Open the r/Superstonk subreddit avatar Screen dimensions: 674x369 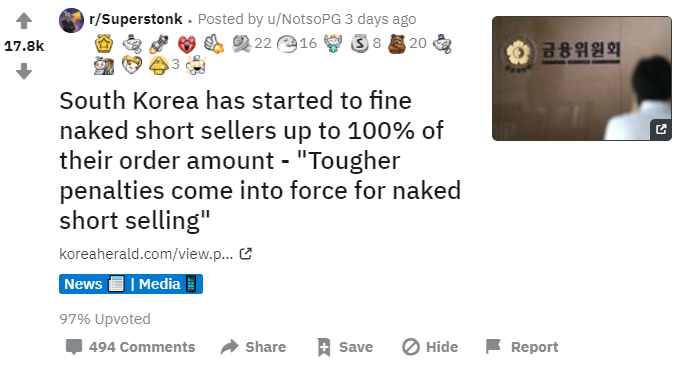pyautogui.click(x=71, y=20)
